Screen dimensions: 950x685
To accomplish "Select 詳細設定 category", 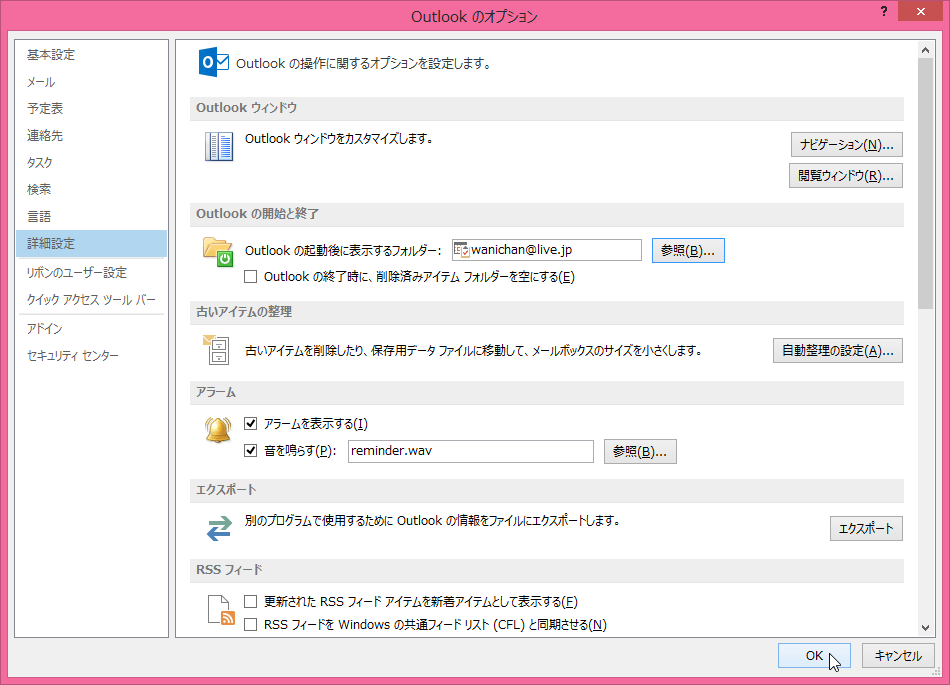I will [x=91, y=243].
